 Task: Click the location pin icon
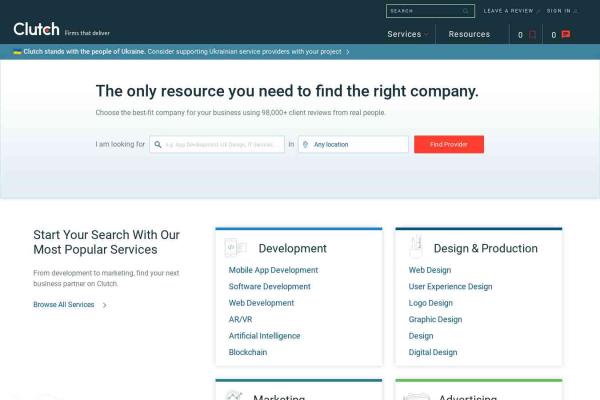[305, 144]
